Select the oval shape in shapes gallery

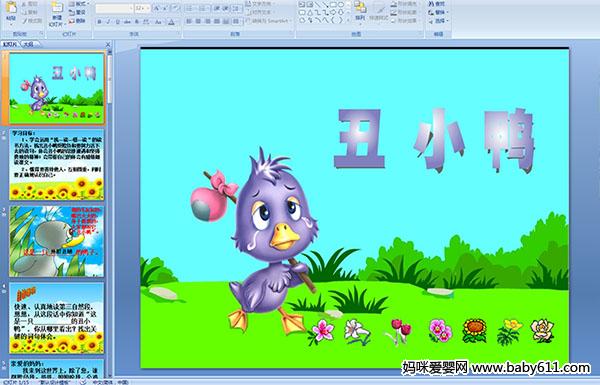pyautogui.click(x=341, y=4)
